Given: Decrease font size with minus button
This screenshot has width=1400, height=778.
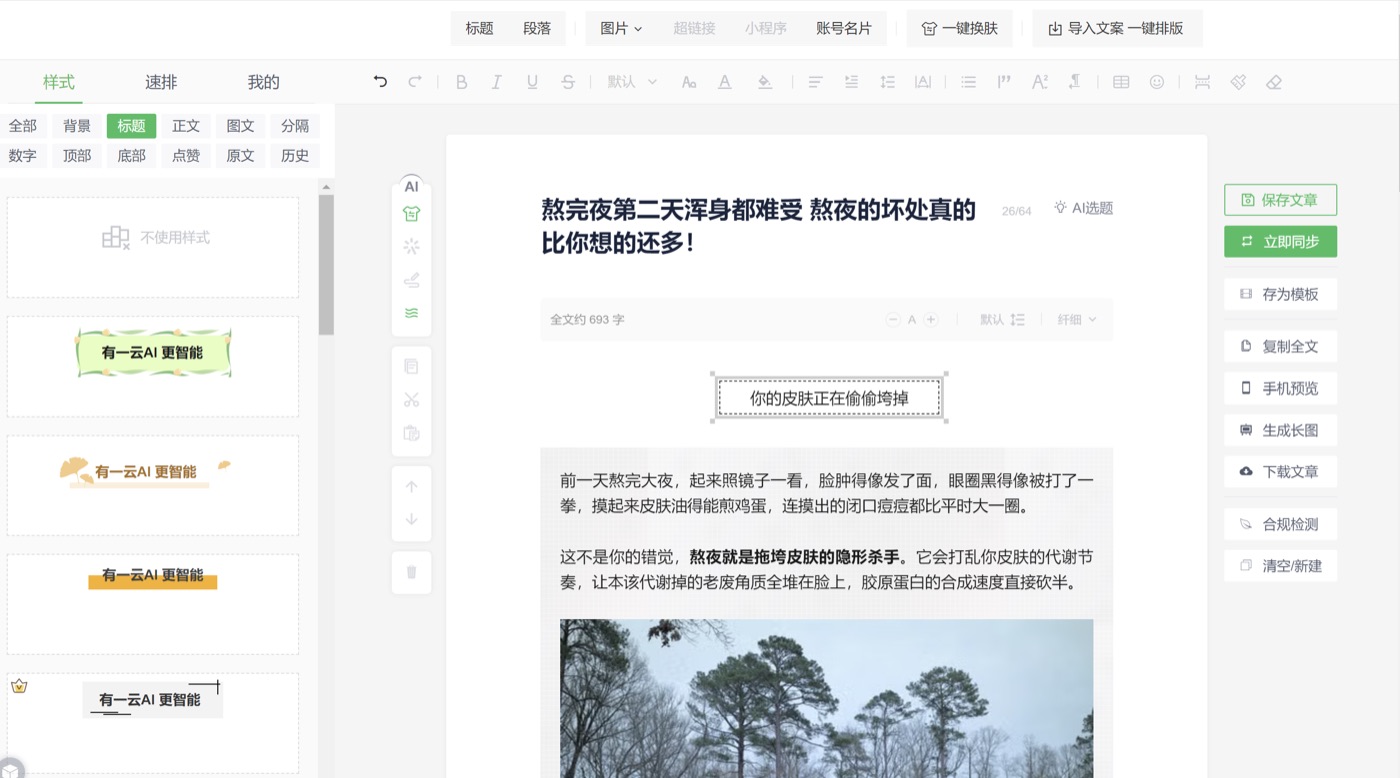Looking at the screenshot, I should point(893,320).
